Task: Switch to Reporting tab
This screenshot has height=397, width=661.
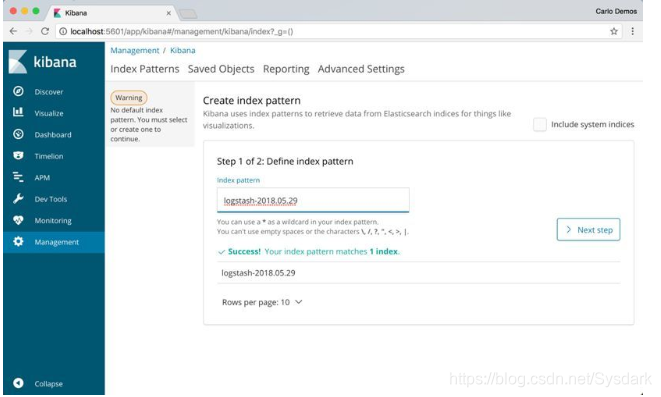Action: pos(286,69)
